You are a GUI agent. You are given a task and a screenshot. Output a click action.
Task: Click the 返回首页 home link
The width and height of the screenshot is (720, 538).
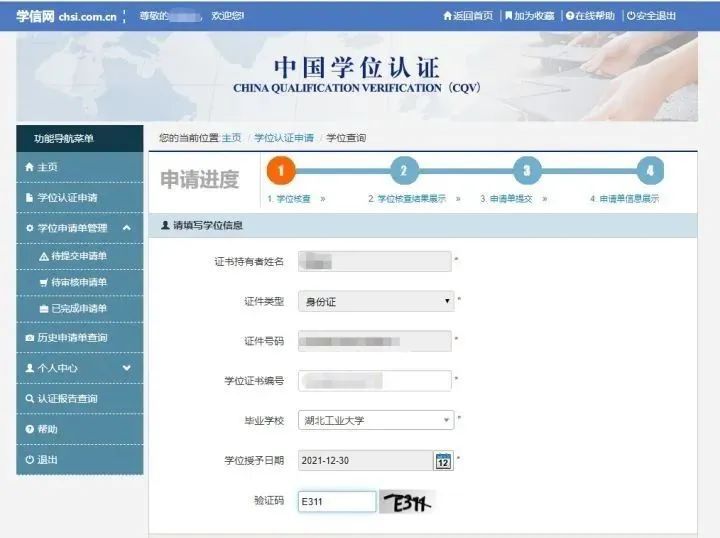[468, 16]
